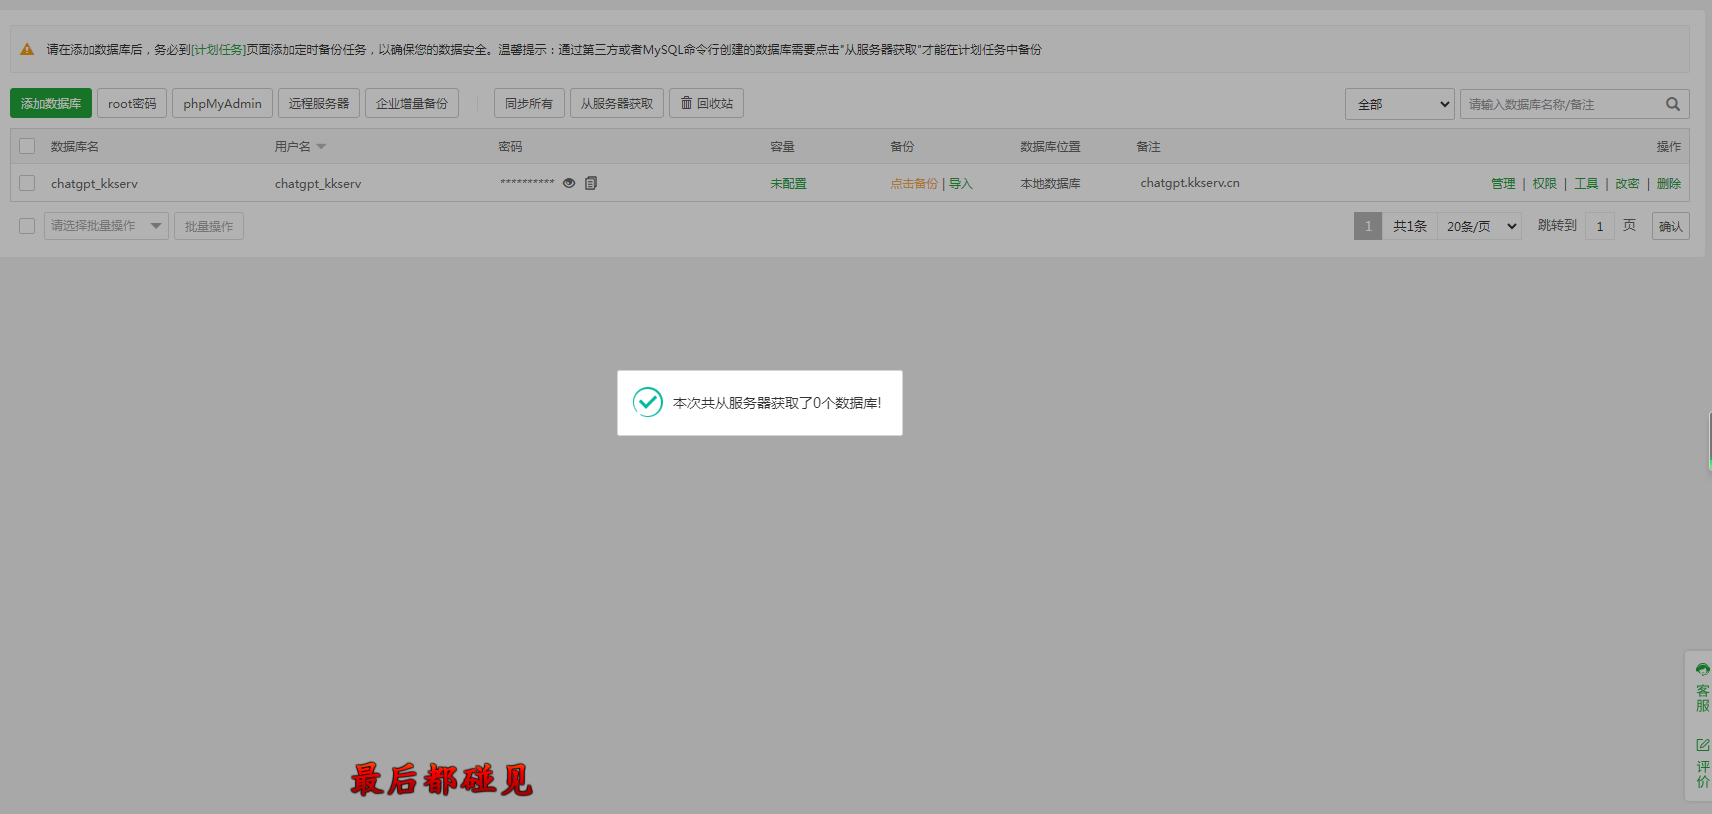Confirm page jump with 确认
This screenshot has width=1712, height=814.
coord(1671,226)
